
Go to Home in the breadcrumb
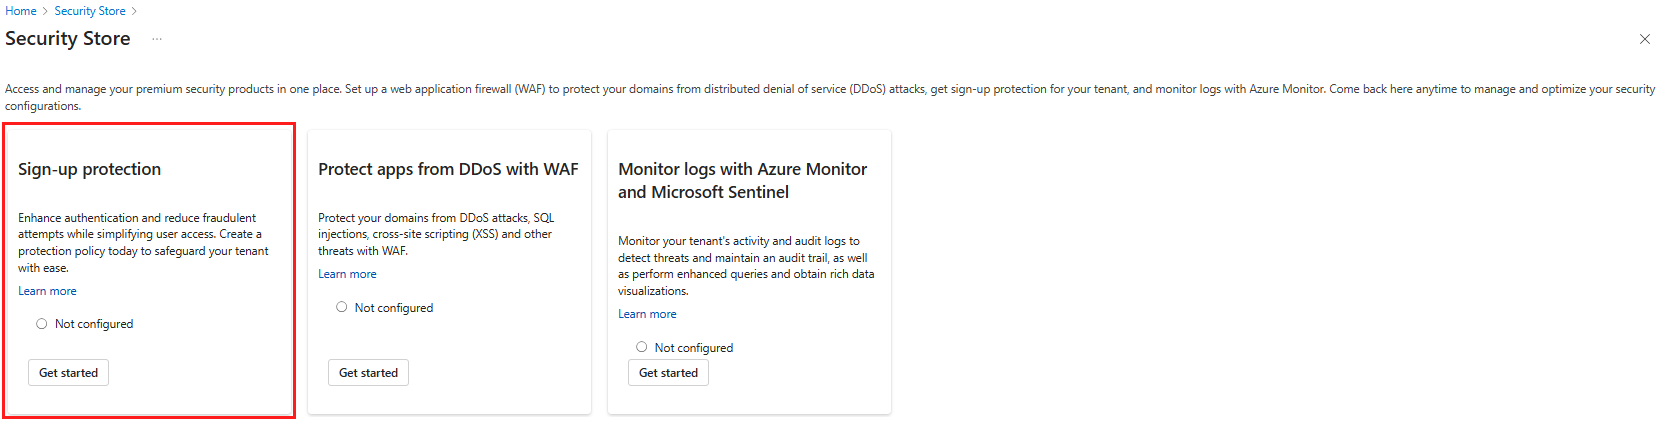(x=21, y=11)
